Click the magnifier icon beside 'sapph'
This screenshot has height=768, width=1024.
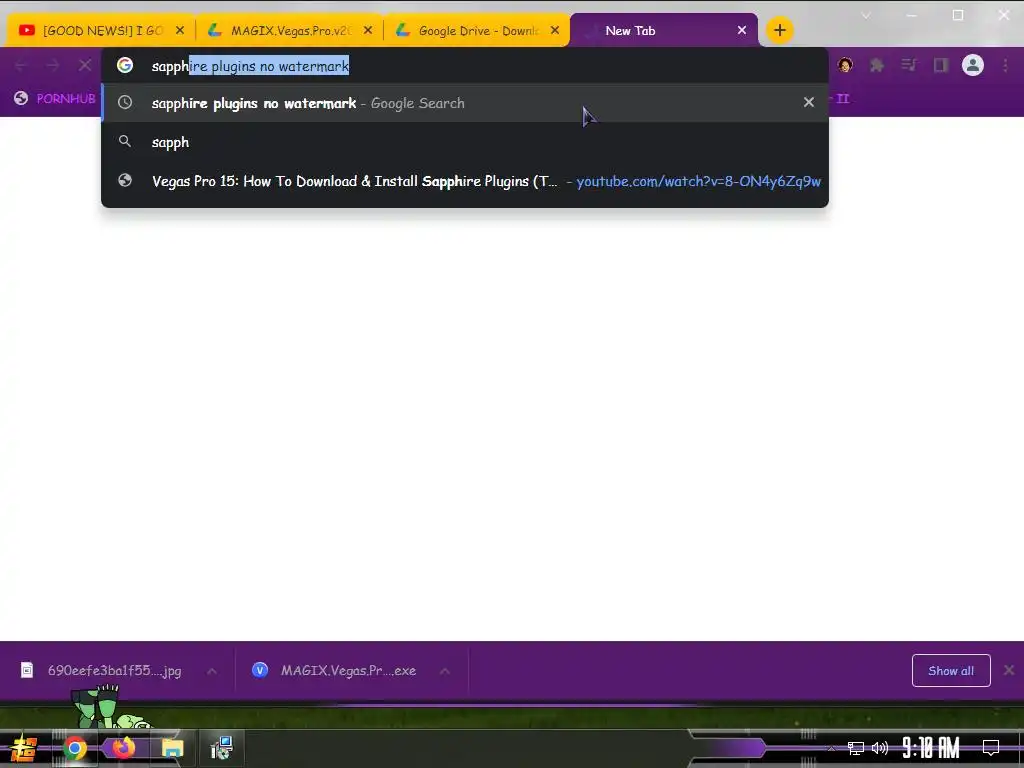[x=125, y=142]
